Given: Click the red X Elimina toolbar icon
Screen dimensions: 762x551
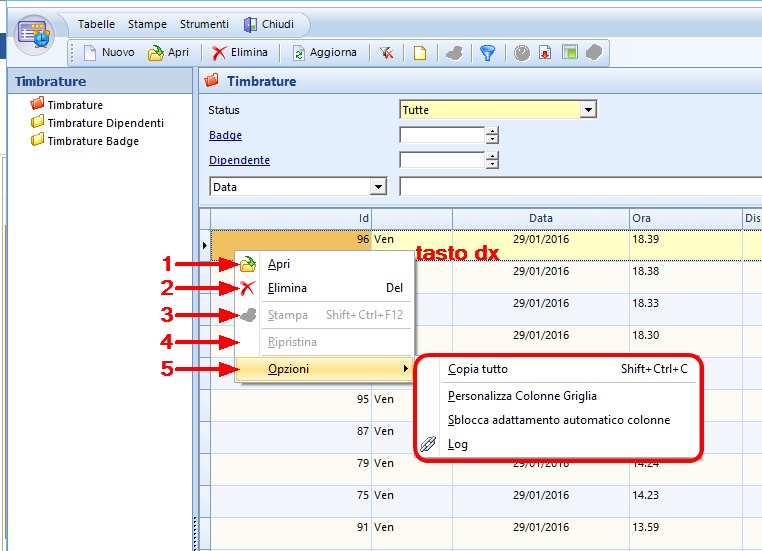Looking at the screenshot, I should (219, 53).
